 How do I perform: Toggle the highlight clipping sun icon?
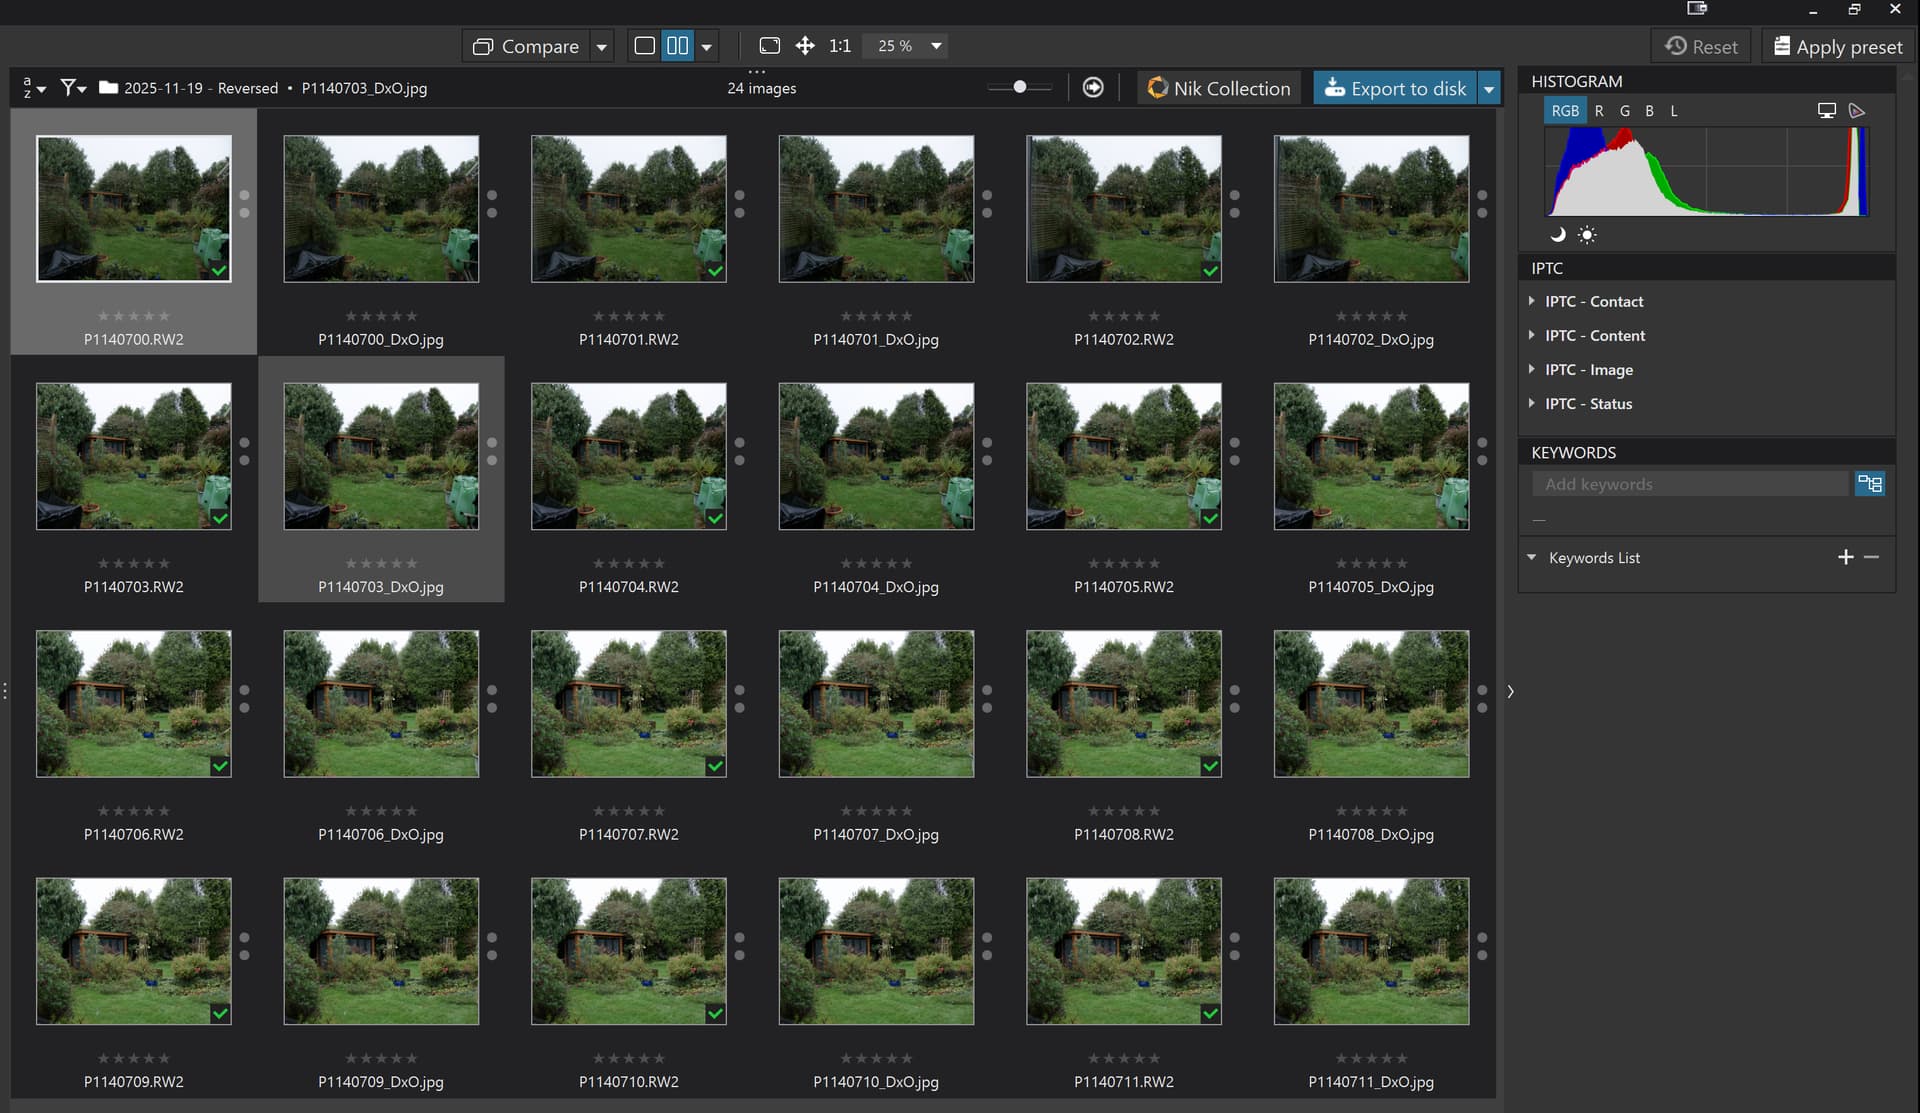(x=1587, y=235)
